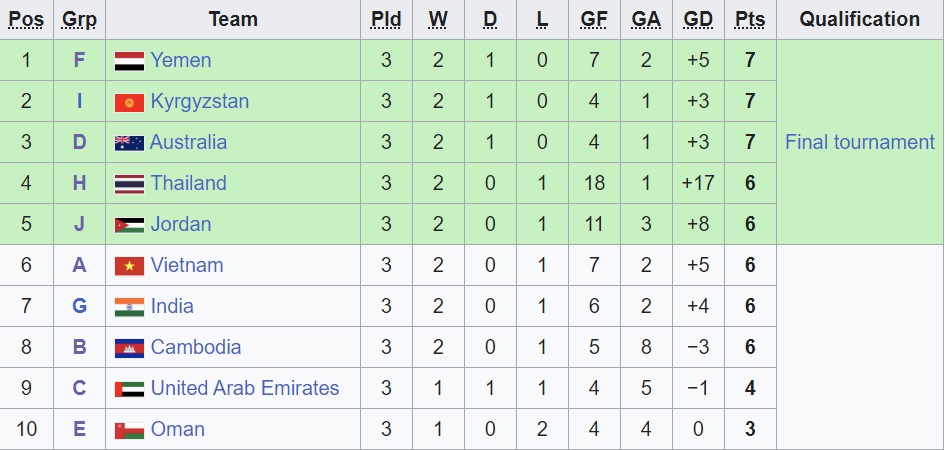Open the Yemen team link

(x=181, y=60)
